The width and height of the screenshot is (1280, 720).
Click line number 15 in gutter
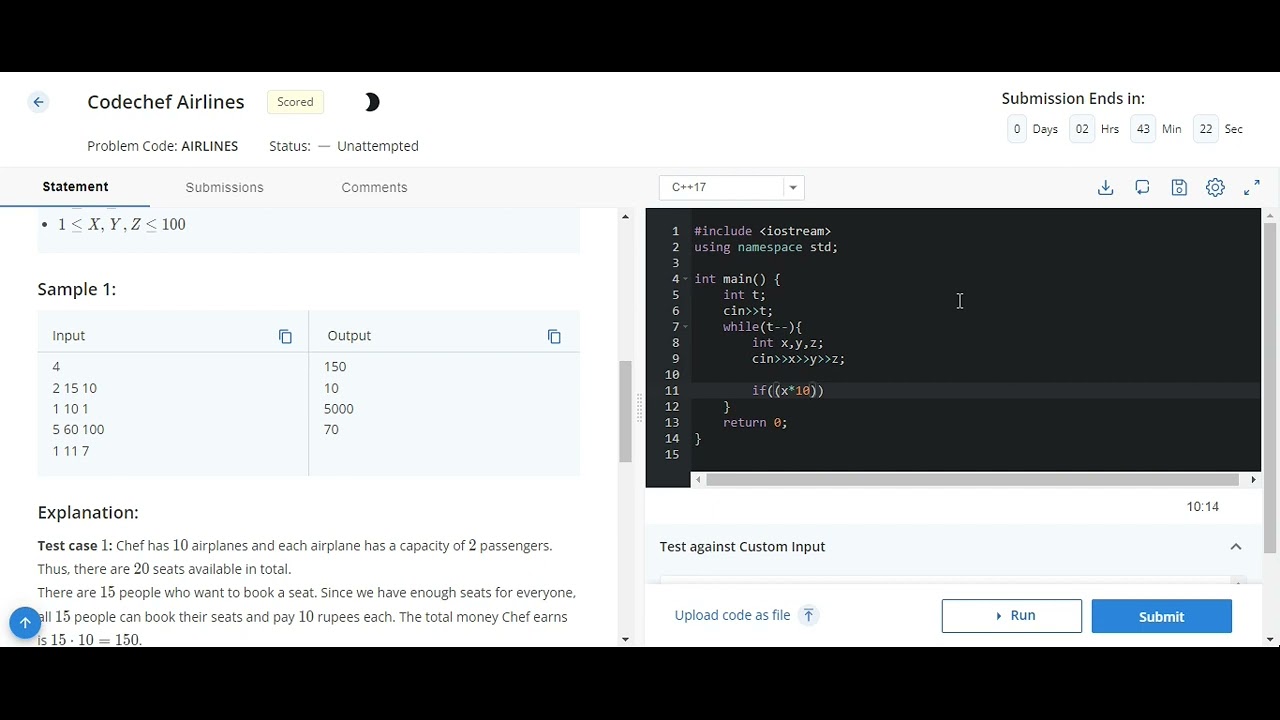[x=672, y=455]
